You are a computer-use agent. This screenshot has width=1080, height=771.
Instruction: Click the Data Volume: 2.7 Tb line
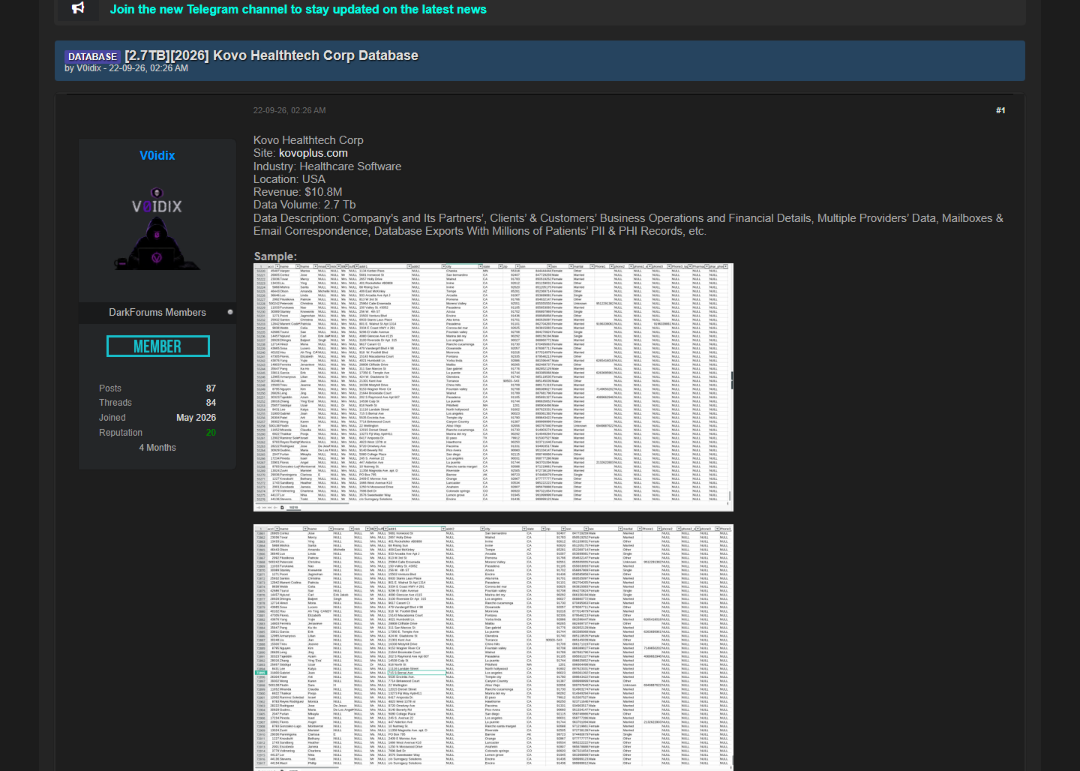(304, 205)
